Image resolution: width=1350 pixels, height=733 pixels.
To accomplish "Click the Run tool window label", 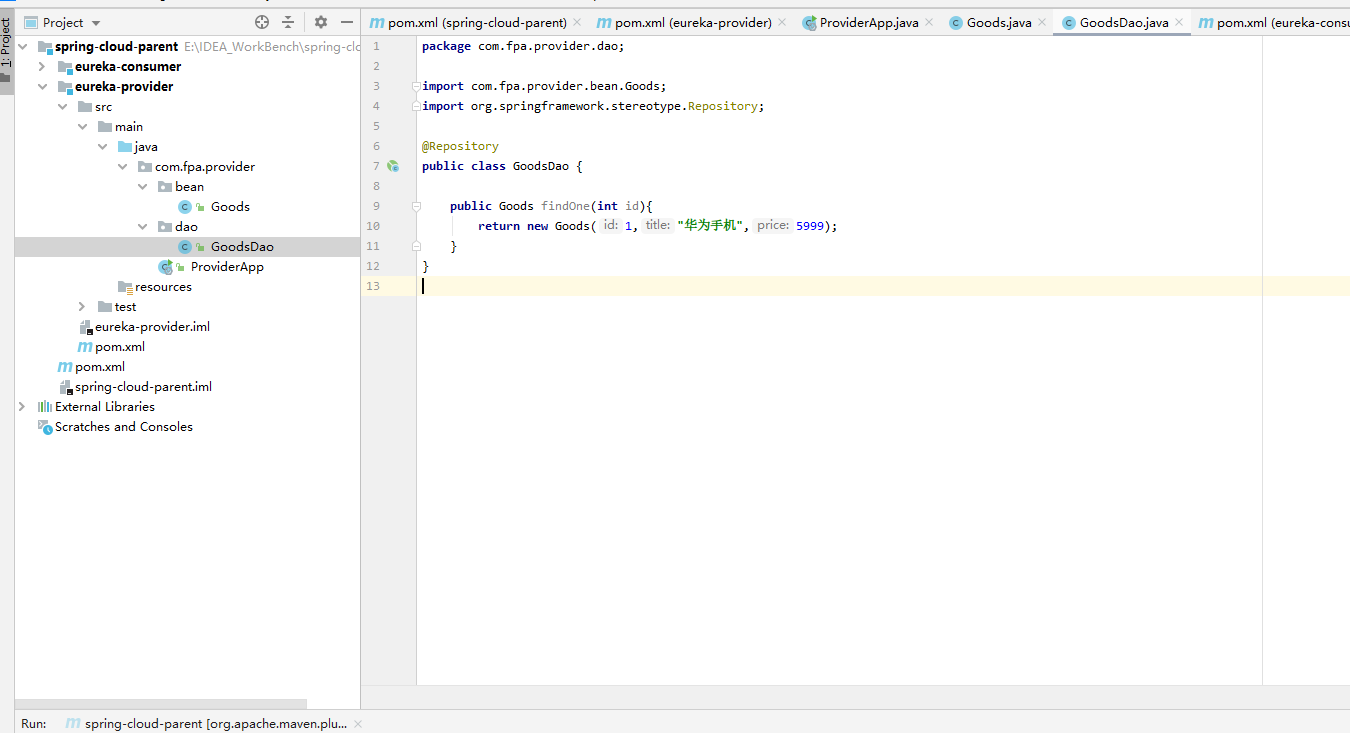I will click(x=34, y=723).
